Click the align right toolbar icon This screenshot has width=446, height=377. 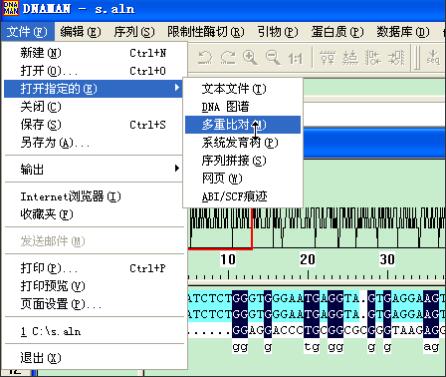tap(396, 58)
